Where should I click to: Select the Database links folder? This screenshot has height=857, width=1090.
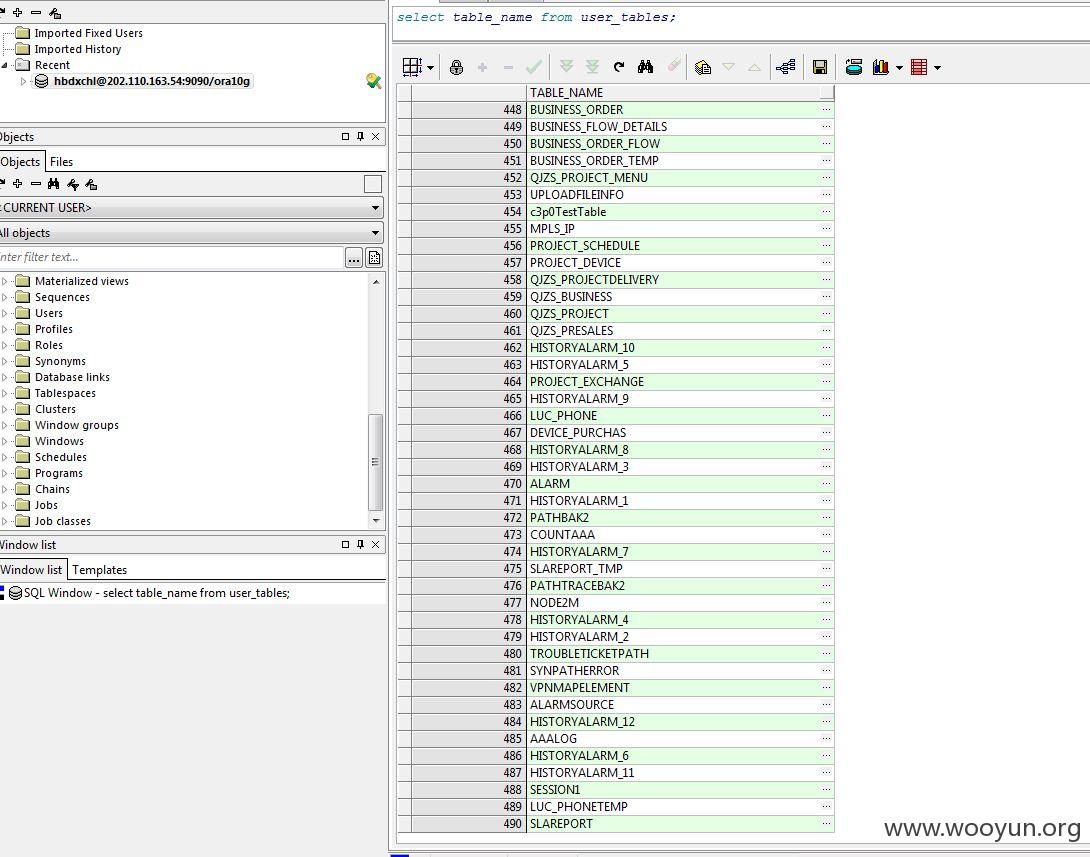(72, 377)
